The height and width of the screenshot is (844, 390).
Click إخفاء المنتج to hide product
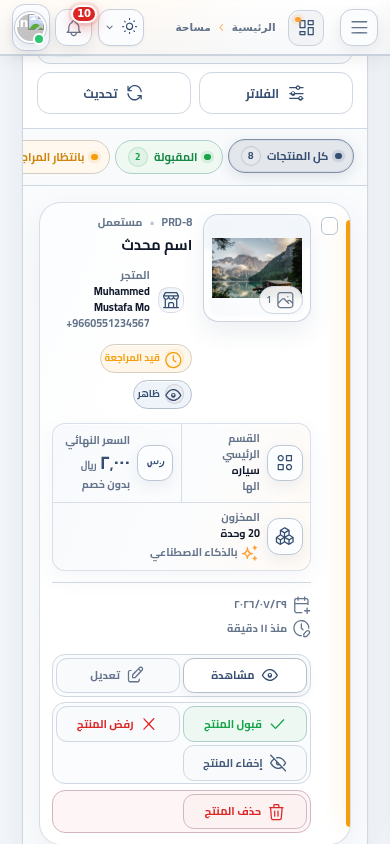point(245,763)
